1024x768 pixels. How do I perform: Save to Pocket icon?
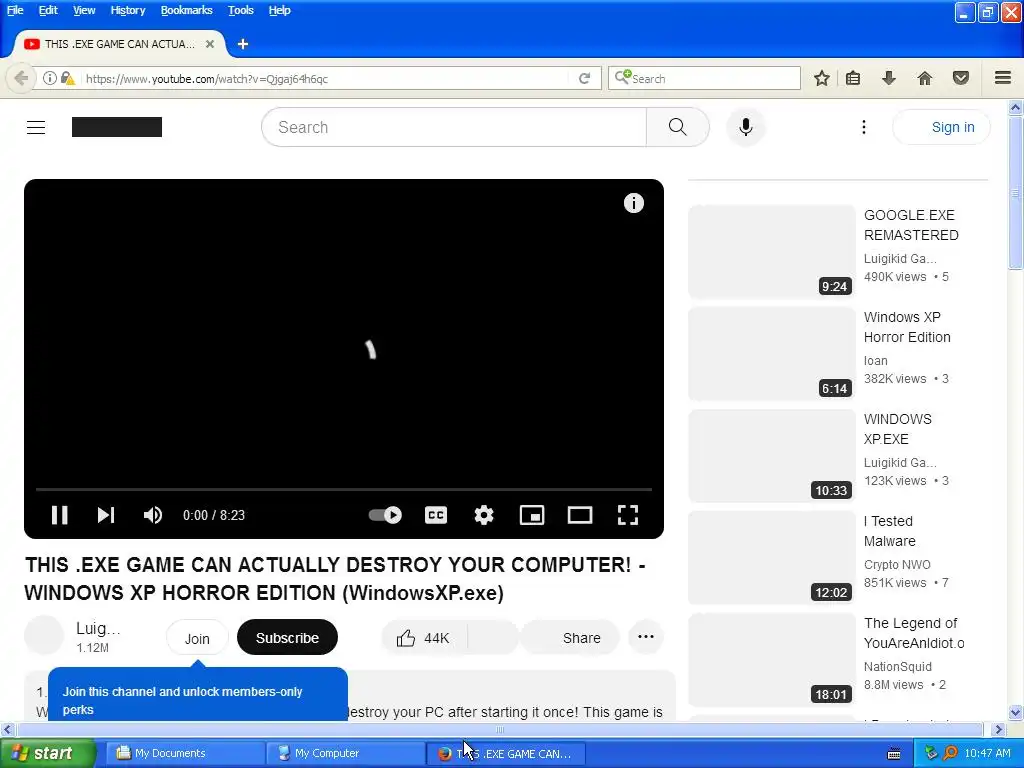pyautogui.click(x=961, y=78)
